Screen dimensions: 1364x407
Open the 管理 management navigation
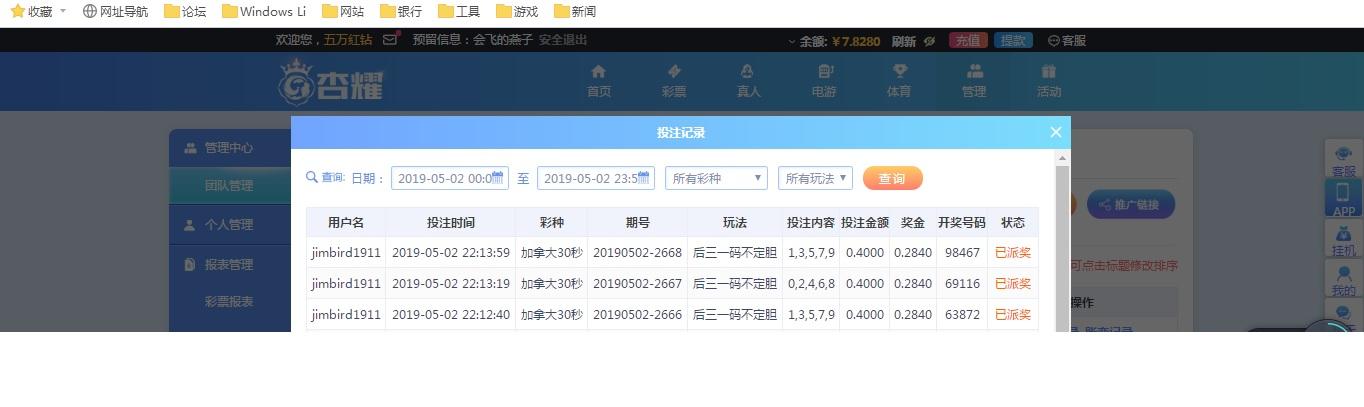coord(974,81)
